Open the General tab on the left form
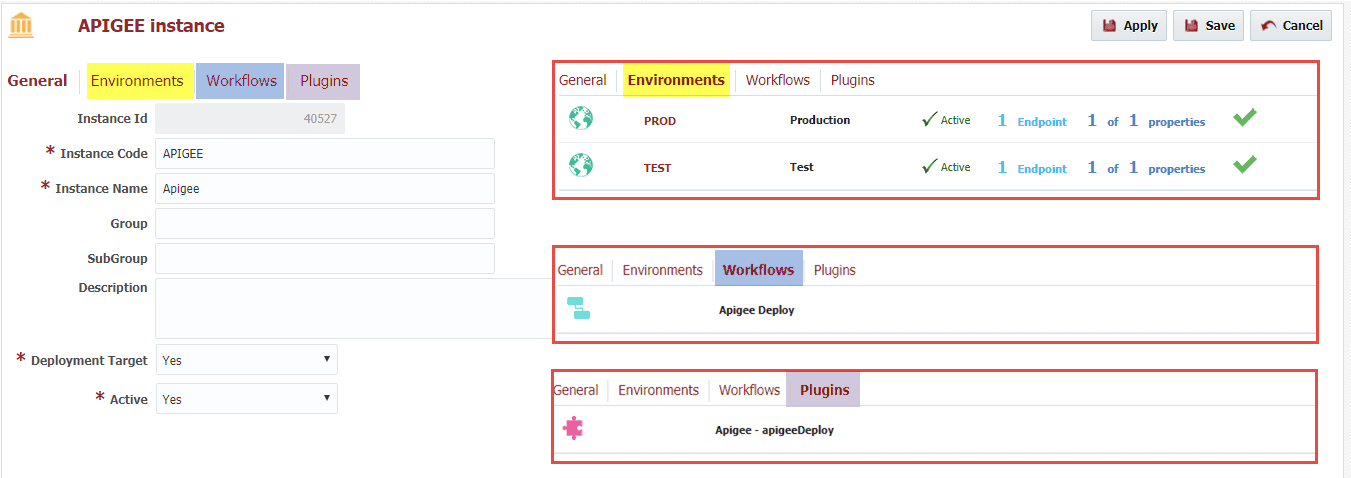The image size is (1351, 478). 38,81
